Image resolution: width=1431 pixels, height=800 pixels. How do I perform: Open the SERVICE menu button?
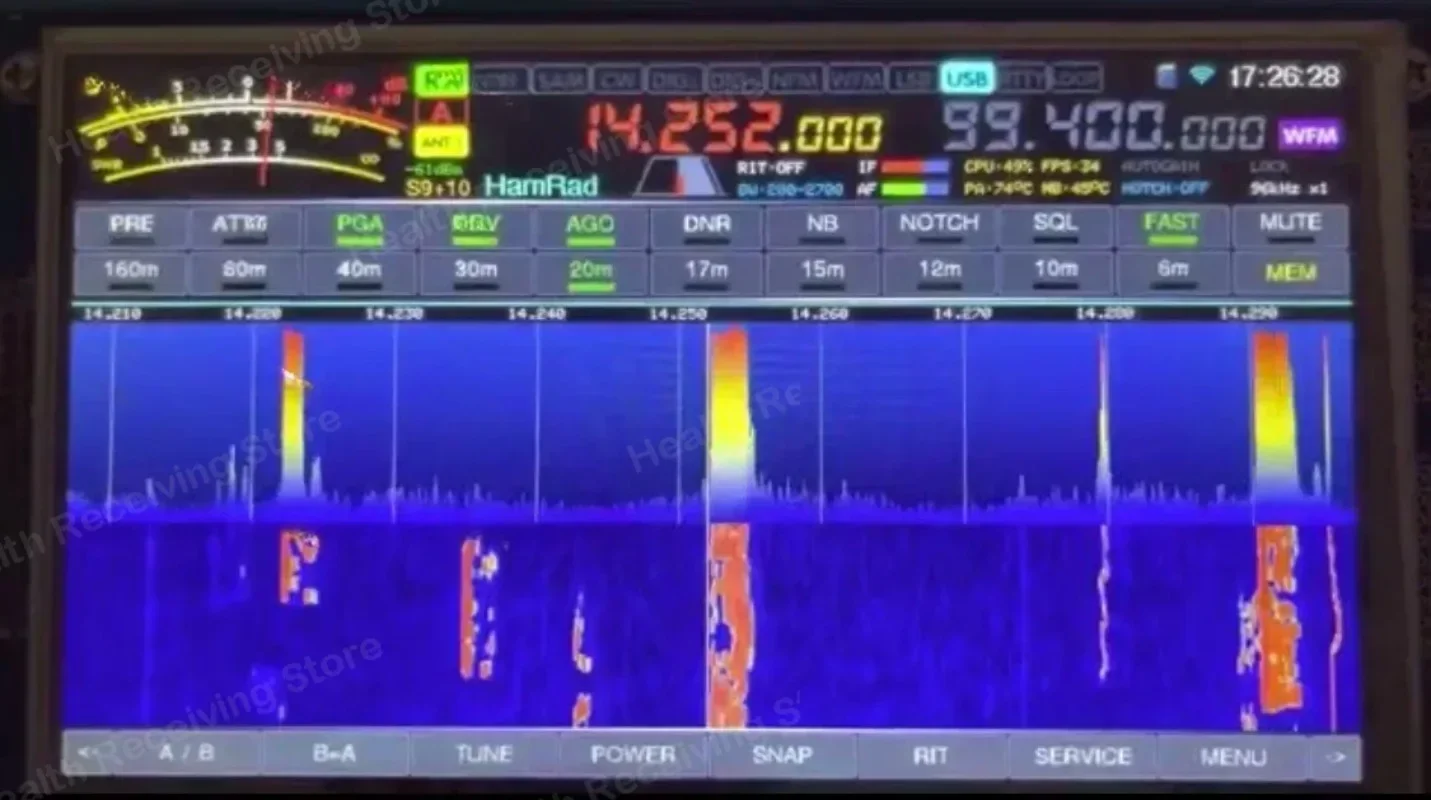[1082, 756]
